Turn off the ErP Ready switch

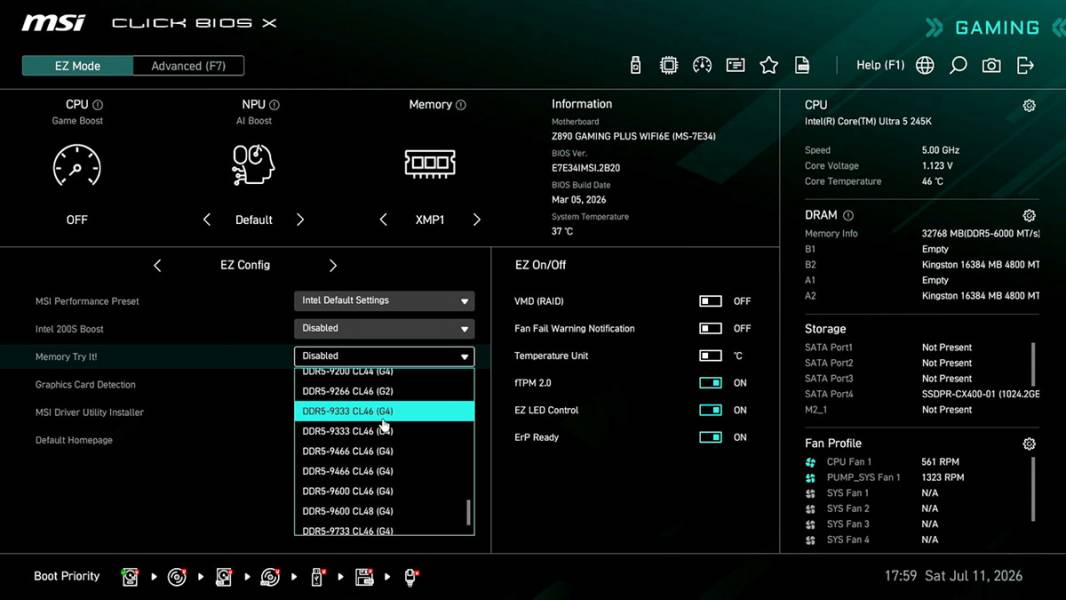pos(710,437)
